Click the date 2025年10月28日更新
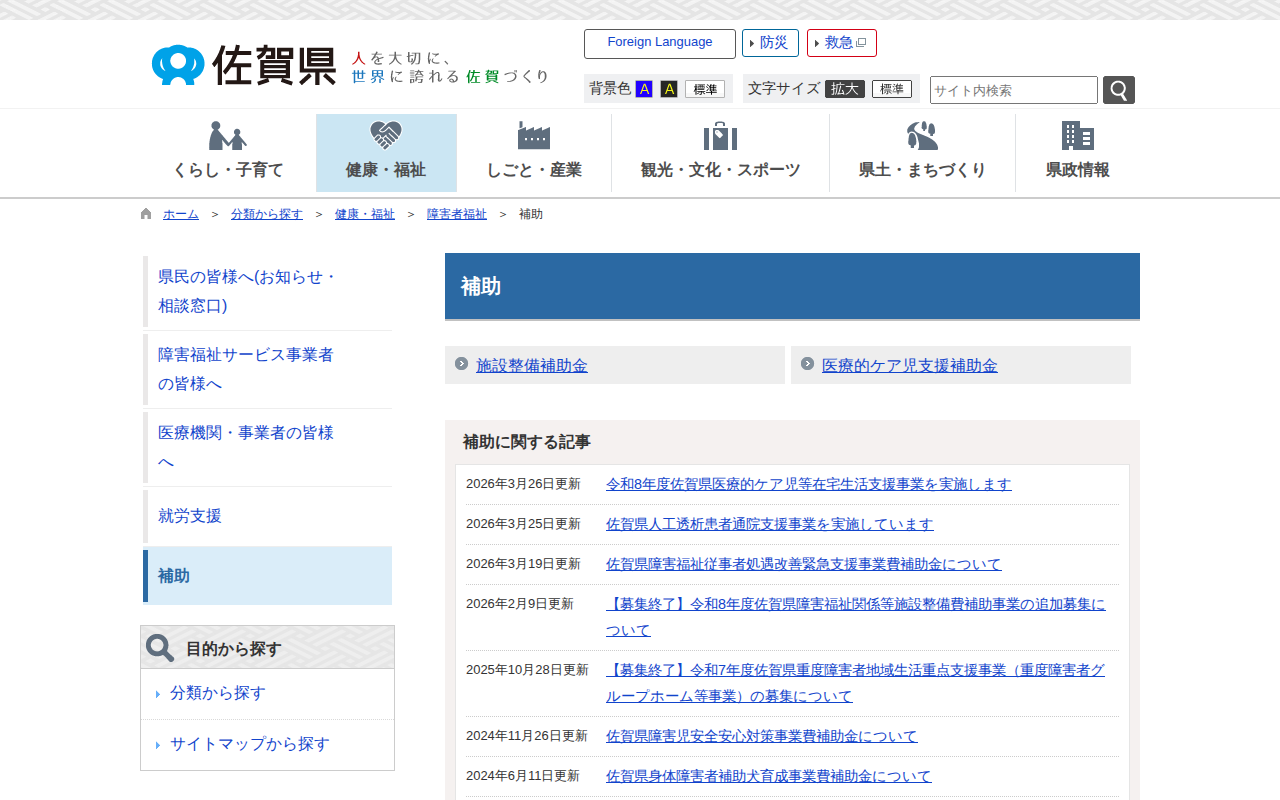Image resolution: width=1280 pixels, height=800 pixels. click(x=527, y=670)
